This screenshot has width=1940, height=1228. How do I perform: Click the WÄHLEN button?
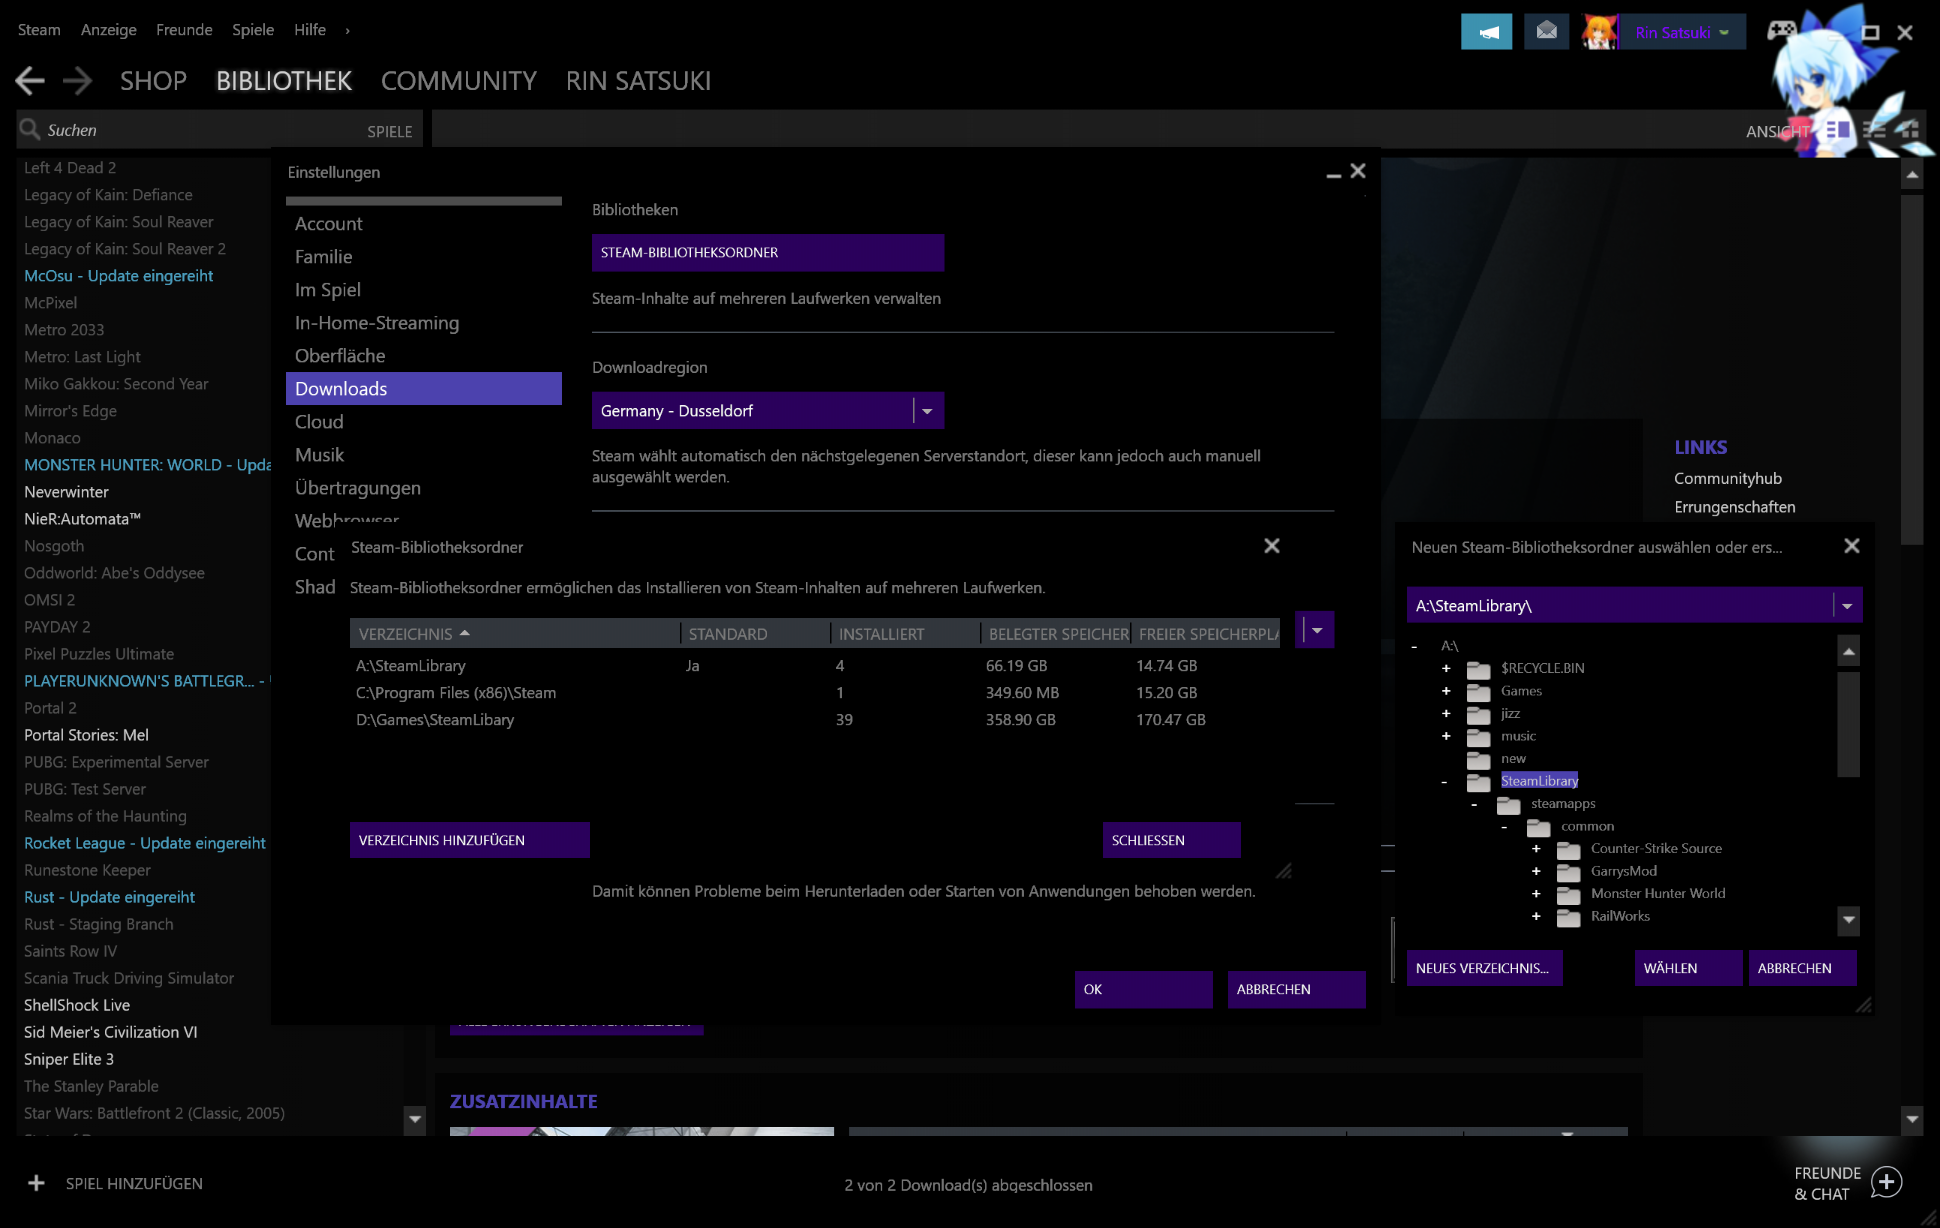1689,968
